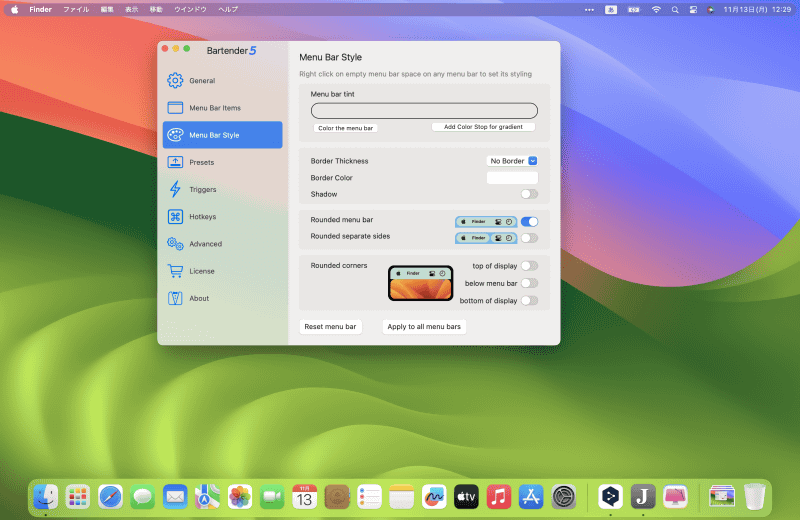Click the Hotkeys command-key icon
800x520 pixels.
[x=175, y=216]
